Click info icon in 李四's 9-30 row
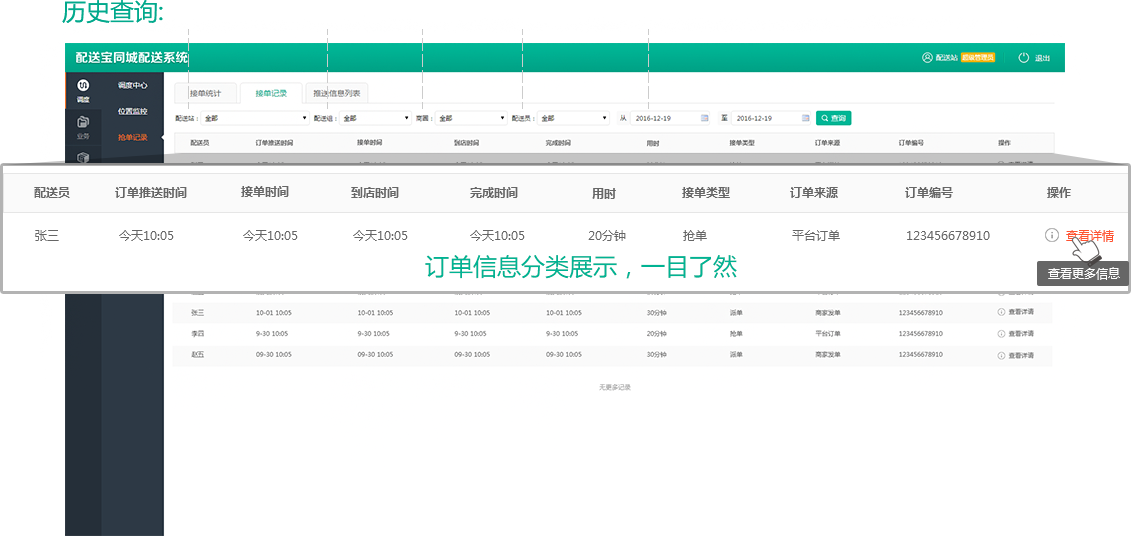The image size is (1132, 536). pyautogui.click(x=1001, y=333)
